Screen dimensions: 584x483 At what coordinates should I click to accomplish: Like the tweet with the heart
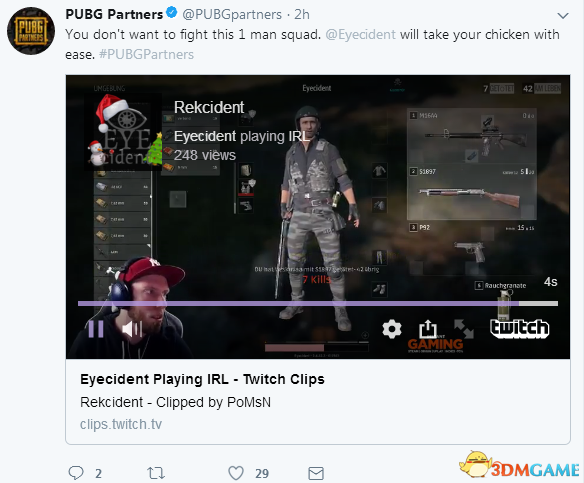(x=236, y=473)
